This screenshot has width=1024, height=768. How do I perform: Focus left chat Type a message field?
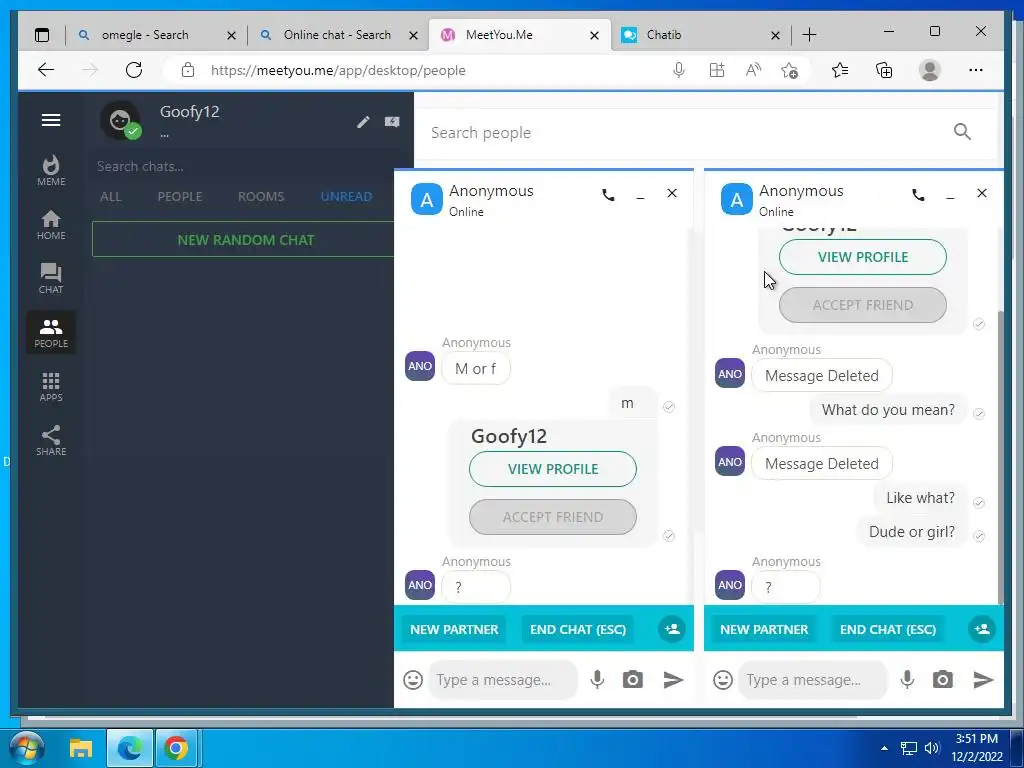503,680
